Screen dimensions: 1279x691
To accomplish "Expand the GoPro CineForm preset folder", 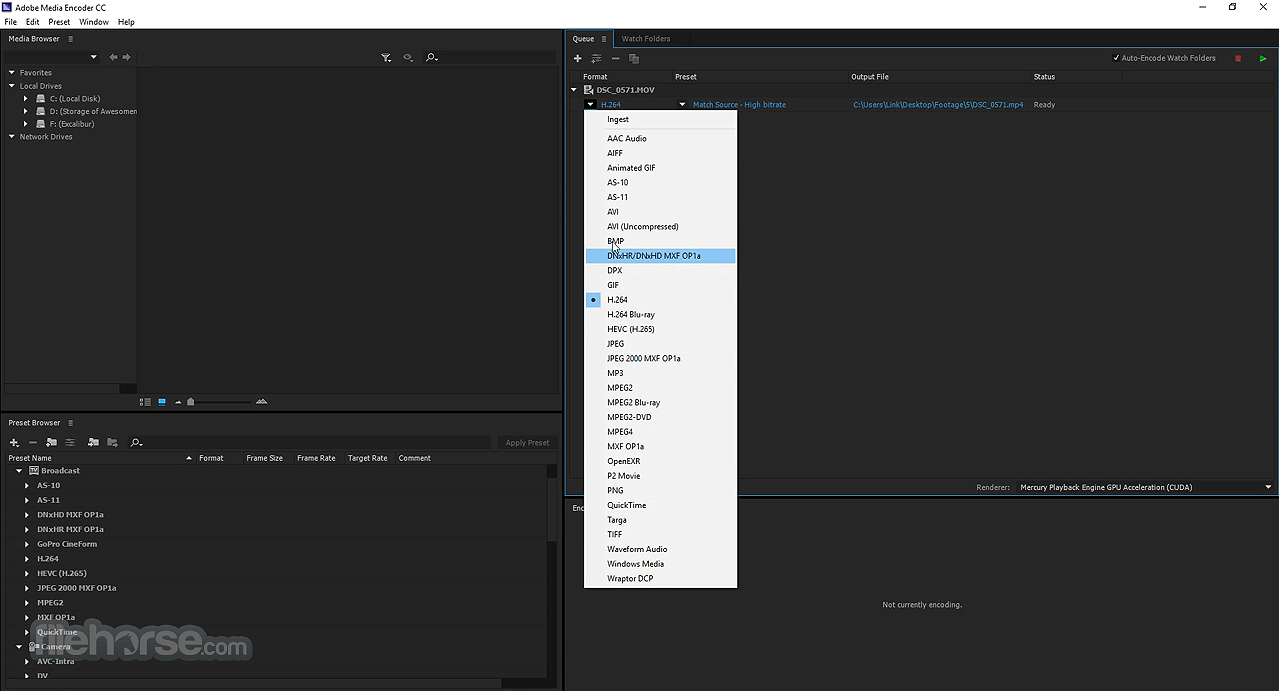I will 27,544.
